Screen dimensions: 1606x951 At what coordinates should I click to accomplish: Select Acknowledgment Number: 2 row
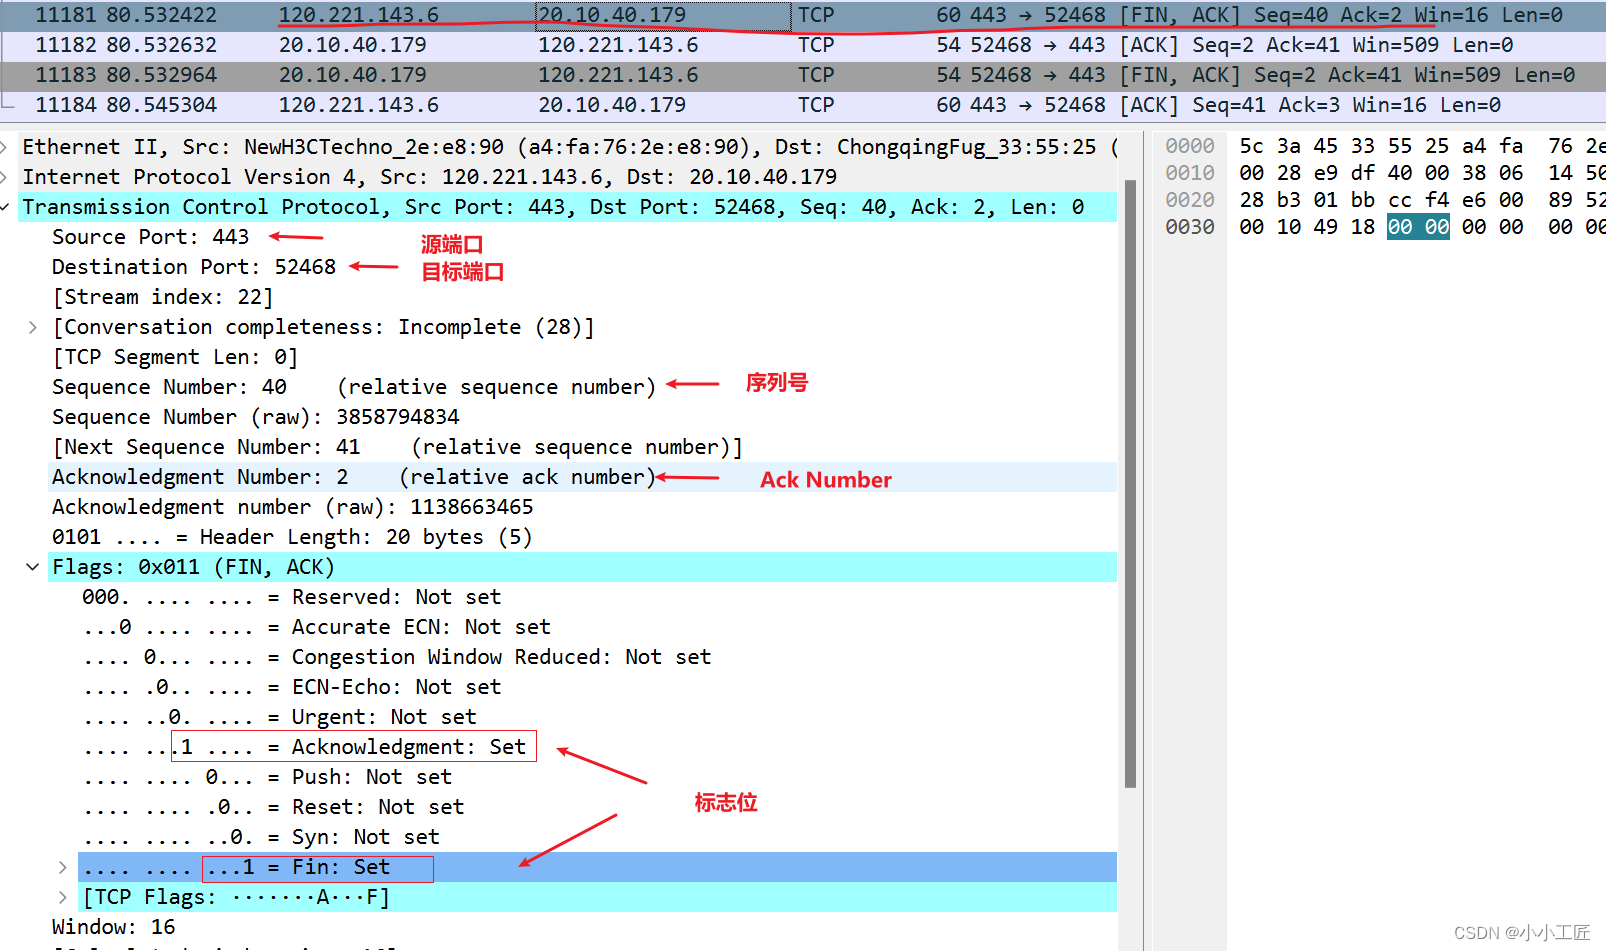(584, 477)
